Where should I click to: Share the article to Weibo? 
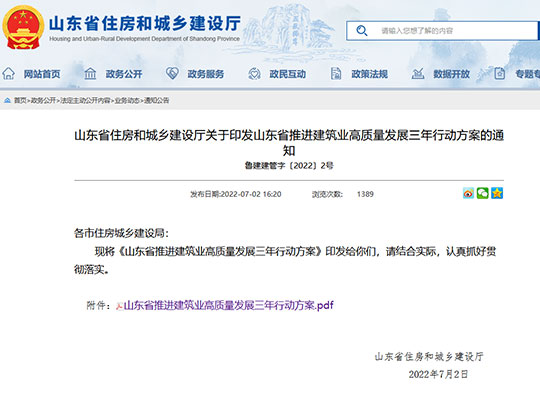click(468, 193)
